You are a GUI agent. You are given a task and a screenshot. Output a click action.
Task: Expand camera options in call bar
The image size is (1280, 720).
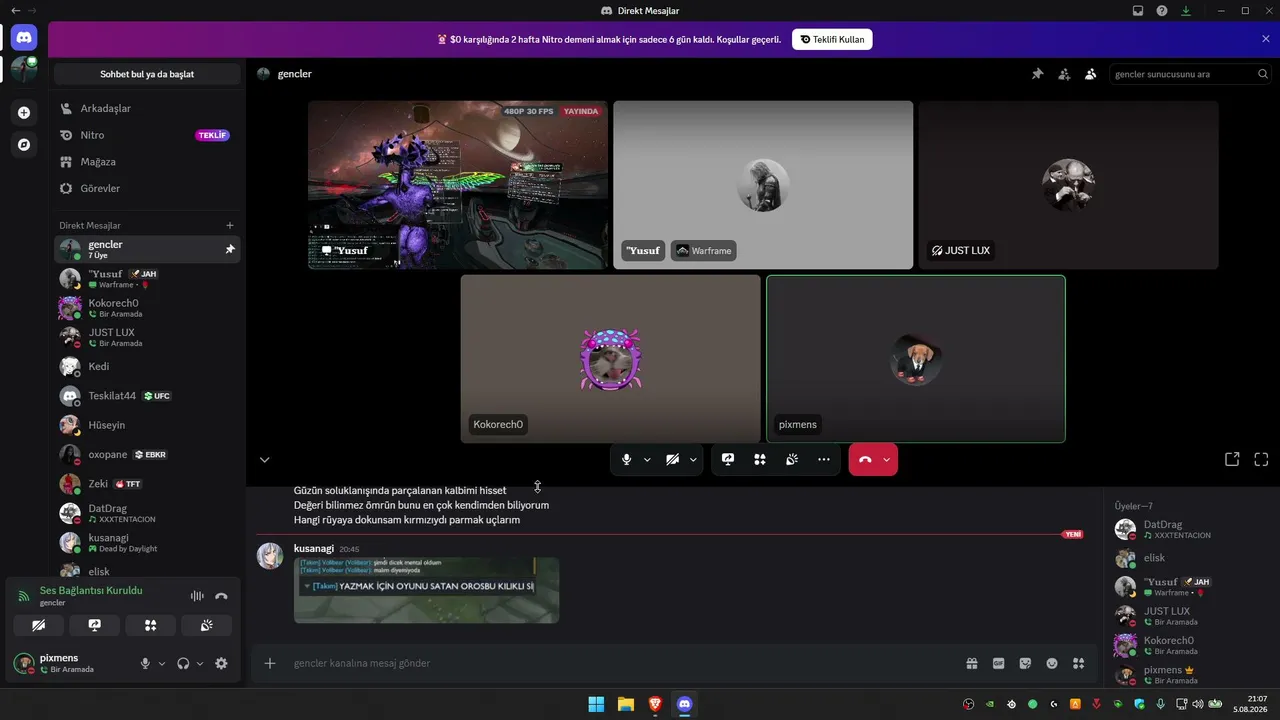point(693,460)
